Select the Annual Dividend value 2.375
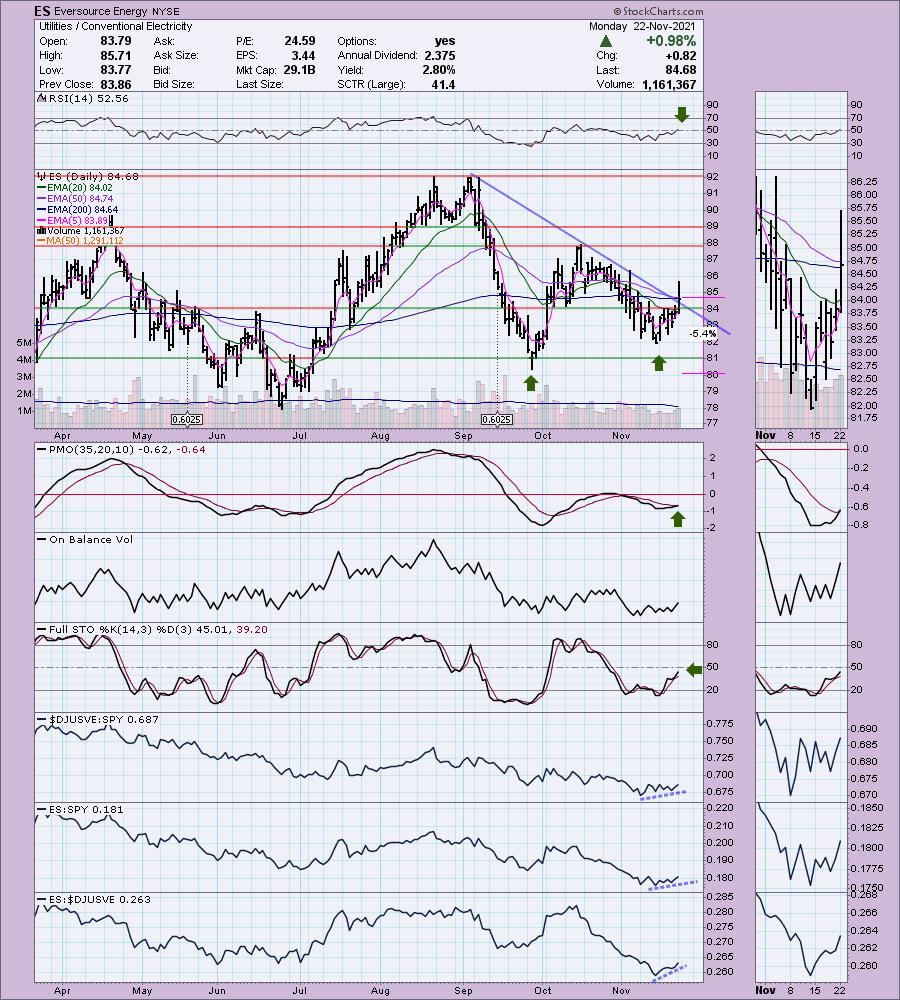Viewport: 900px width, 1000px height. point(439,55)
